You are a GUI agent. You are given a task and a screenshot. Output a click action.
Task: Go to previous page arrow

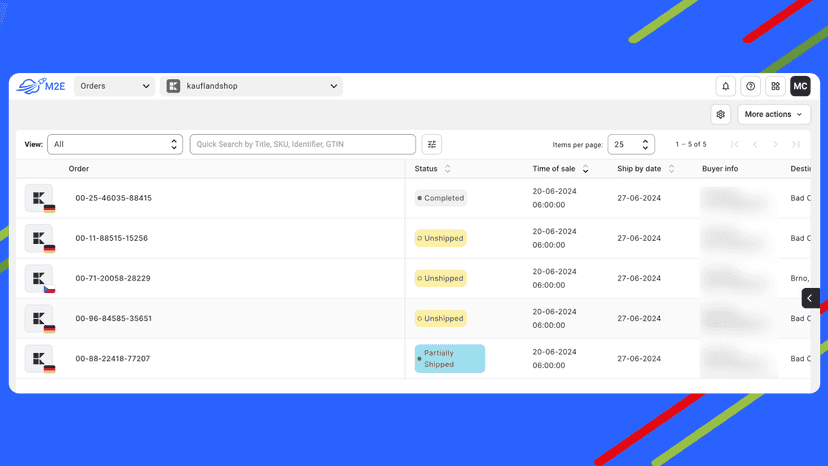pos(755,144)
